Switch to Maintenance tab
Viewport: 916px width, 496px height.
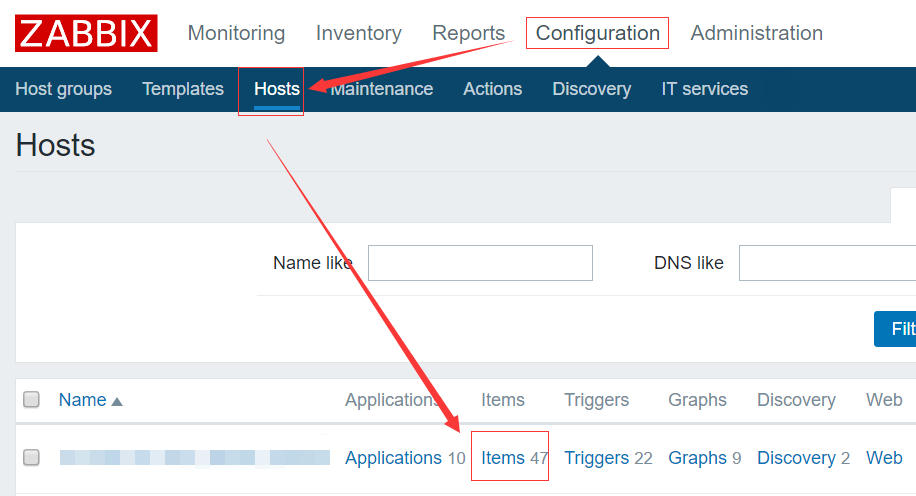(x=382, y=89)
